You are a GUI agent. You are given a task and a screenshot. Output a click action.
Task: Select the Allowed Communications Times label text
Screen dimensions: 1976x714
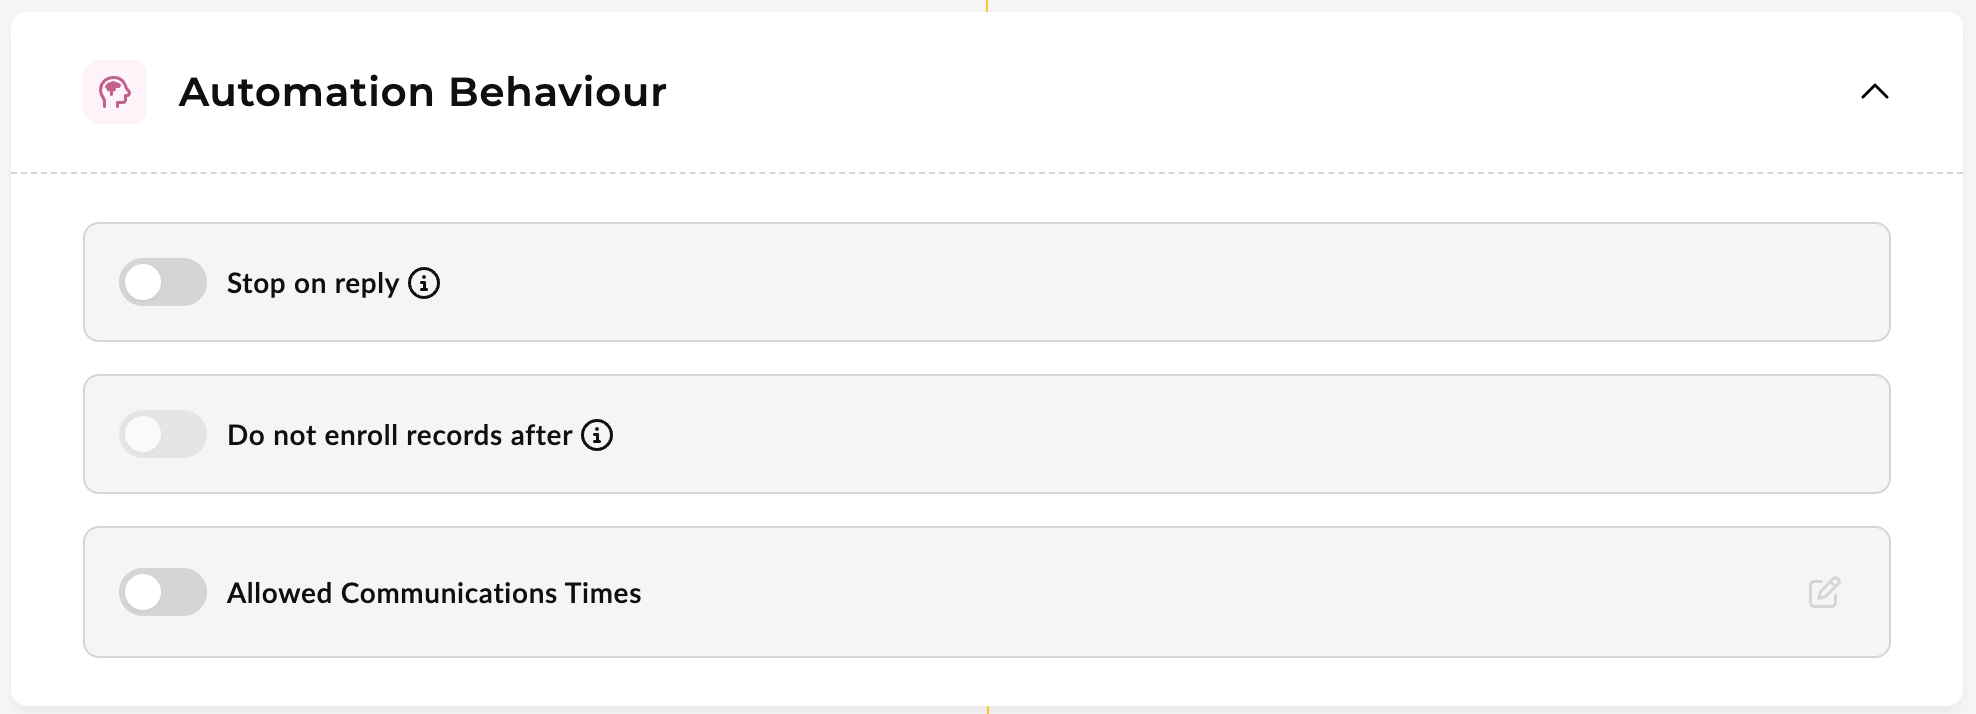click(x=434, y=593)
